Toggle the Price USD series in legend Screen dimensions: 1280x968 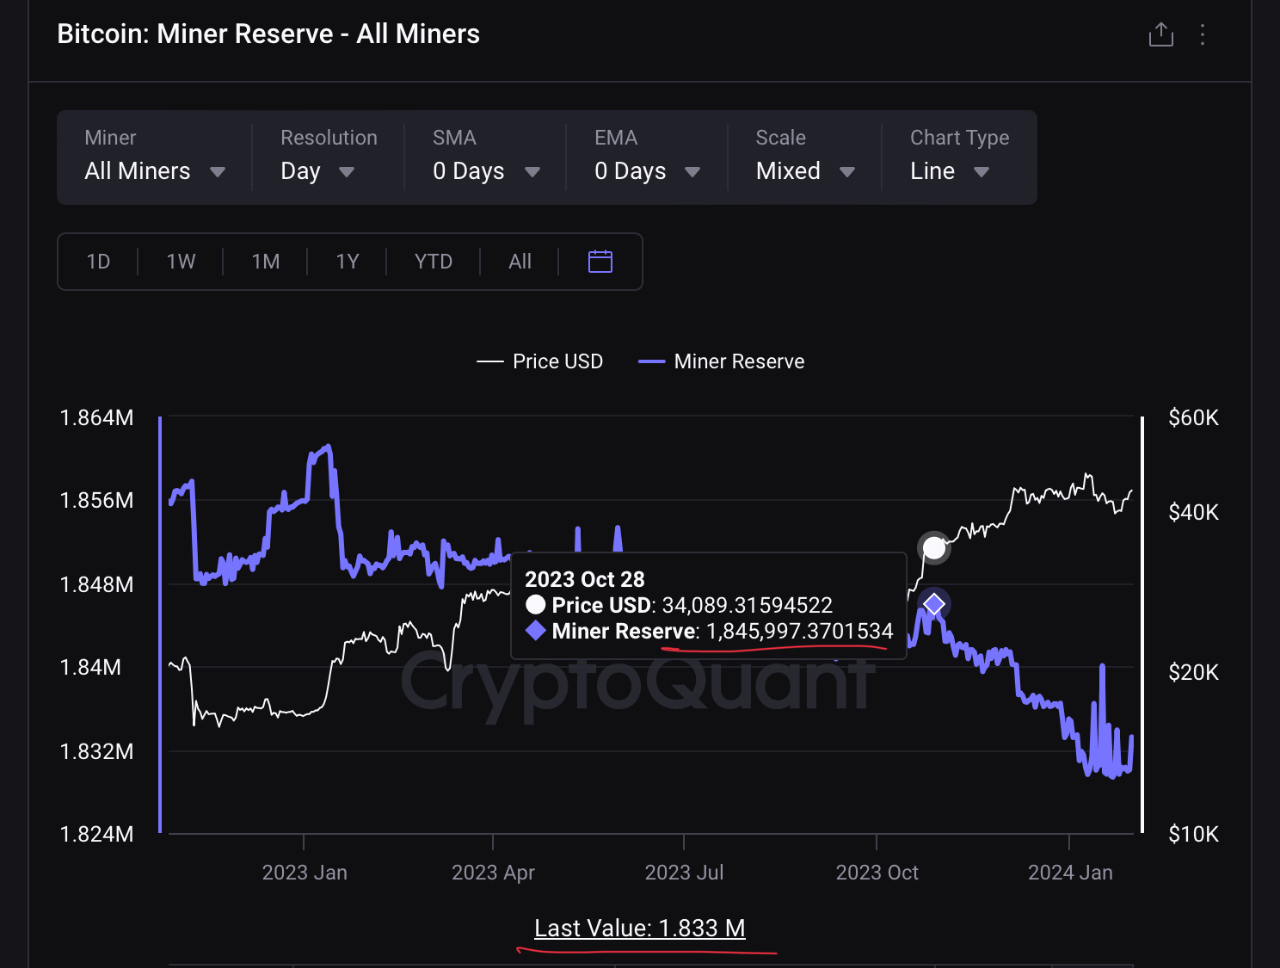[541, 362]
